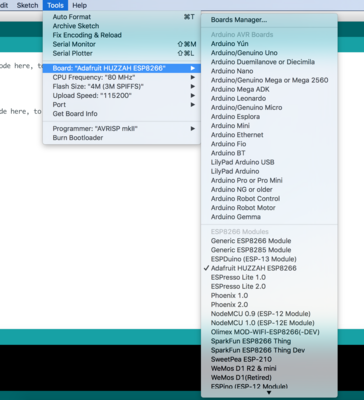The height and width of the screenshot is (400, 364).
Task: Choose Arduino BT board
Action: pos(269,153)
